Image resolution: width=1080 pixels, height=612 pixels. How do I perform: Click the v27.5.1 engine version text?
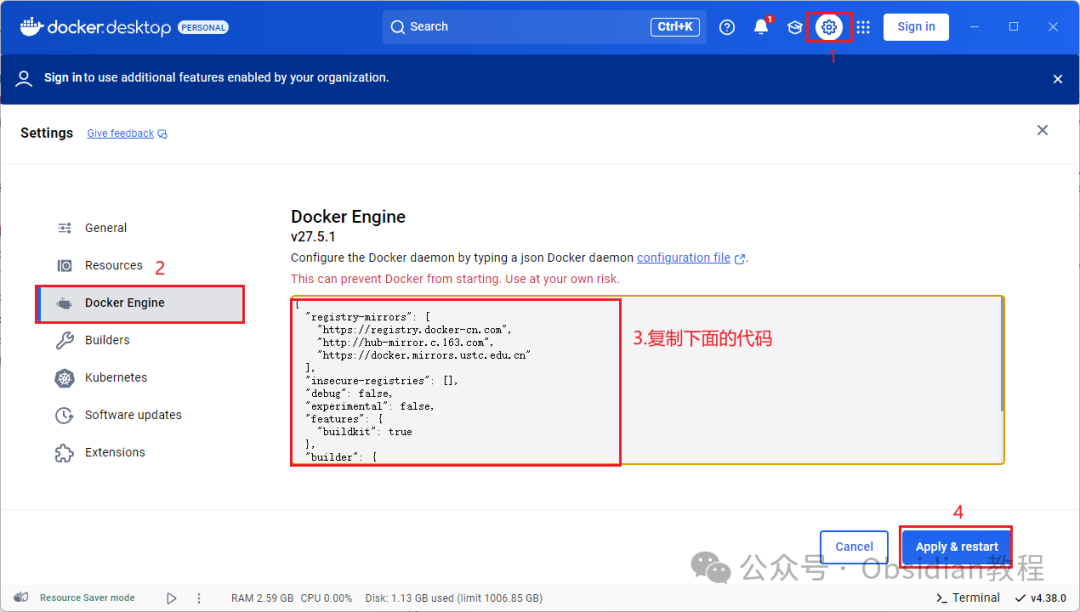tap(313, 237)
